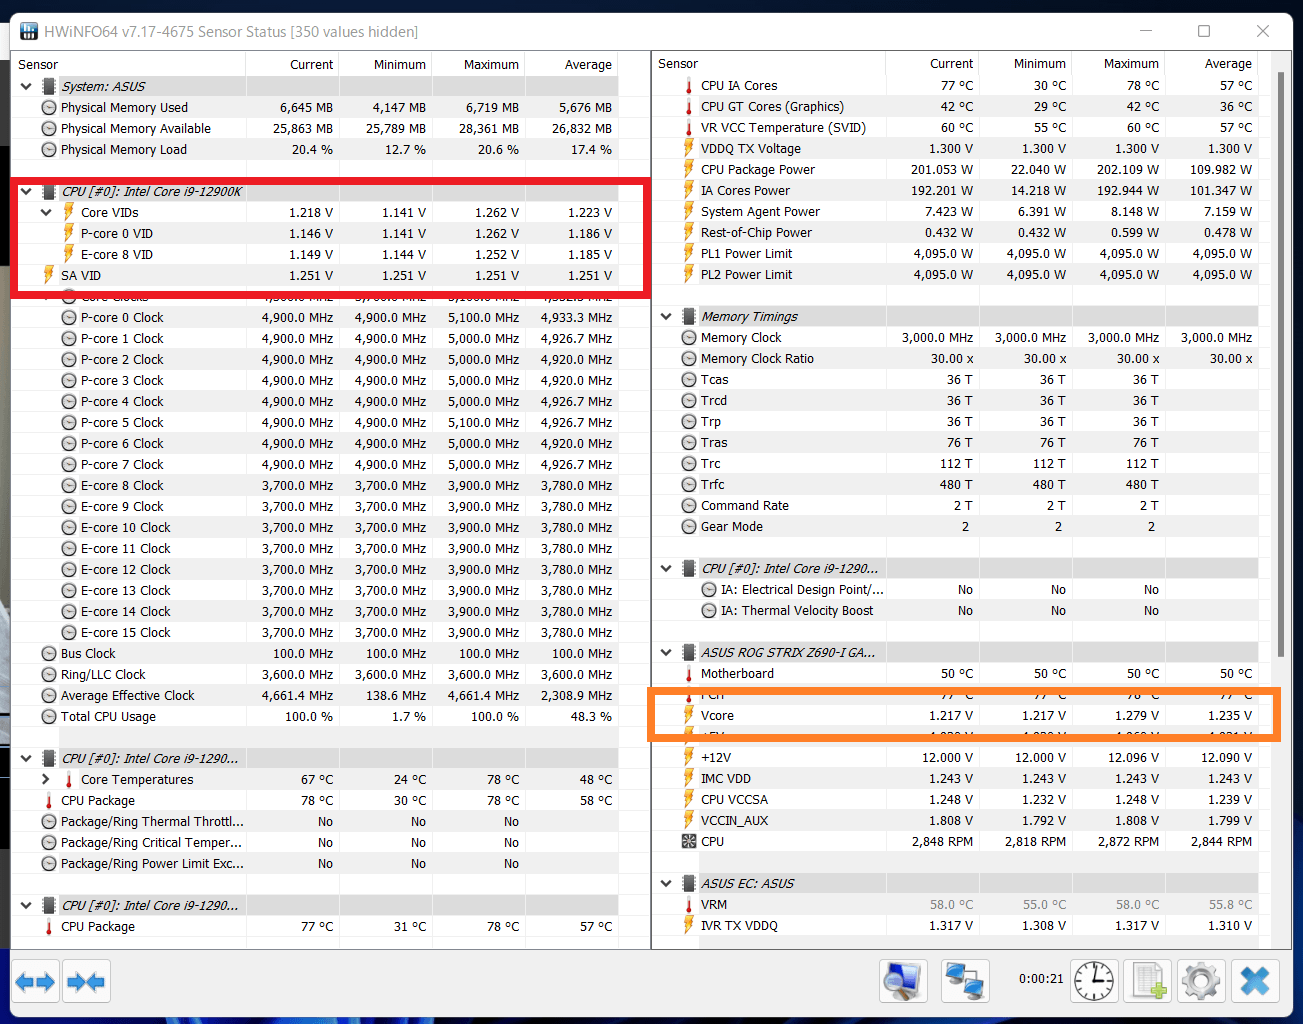The width and height of the screenshot is (1303, 1024).
Task: Click the HWiNFO64 title bar app icon
Action: pyautogui.click(x=29, y=32)
